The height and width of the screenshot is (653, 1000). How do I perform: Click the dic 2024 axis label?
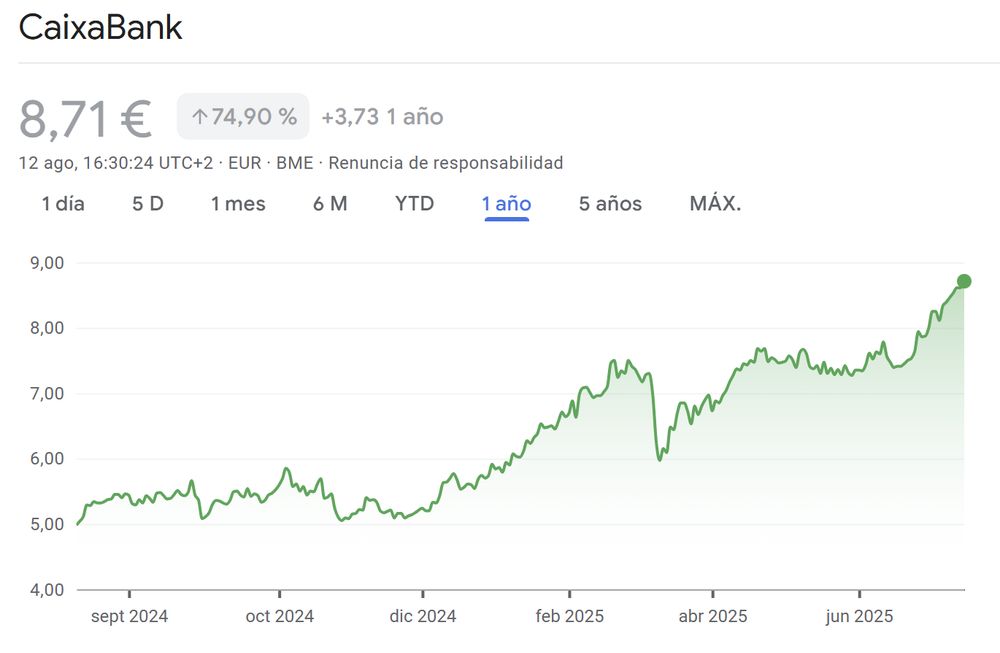point(423,617)
